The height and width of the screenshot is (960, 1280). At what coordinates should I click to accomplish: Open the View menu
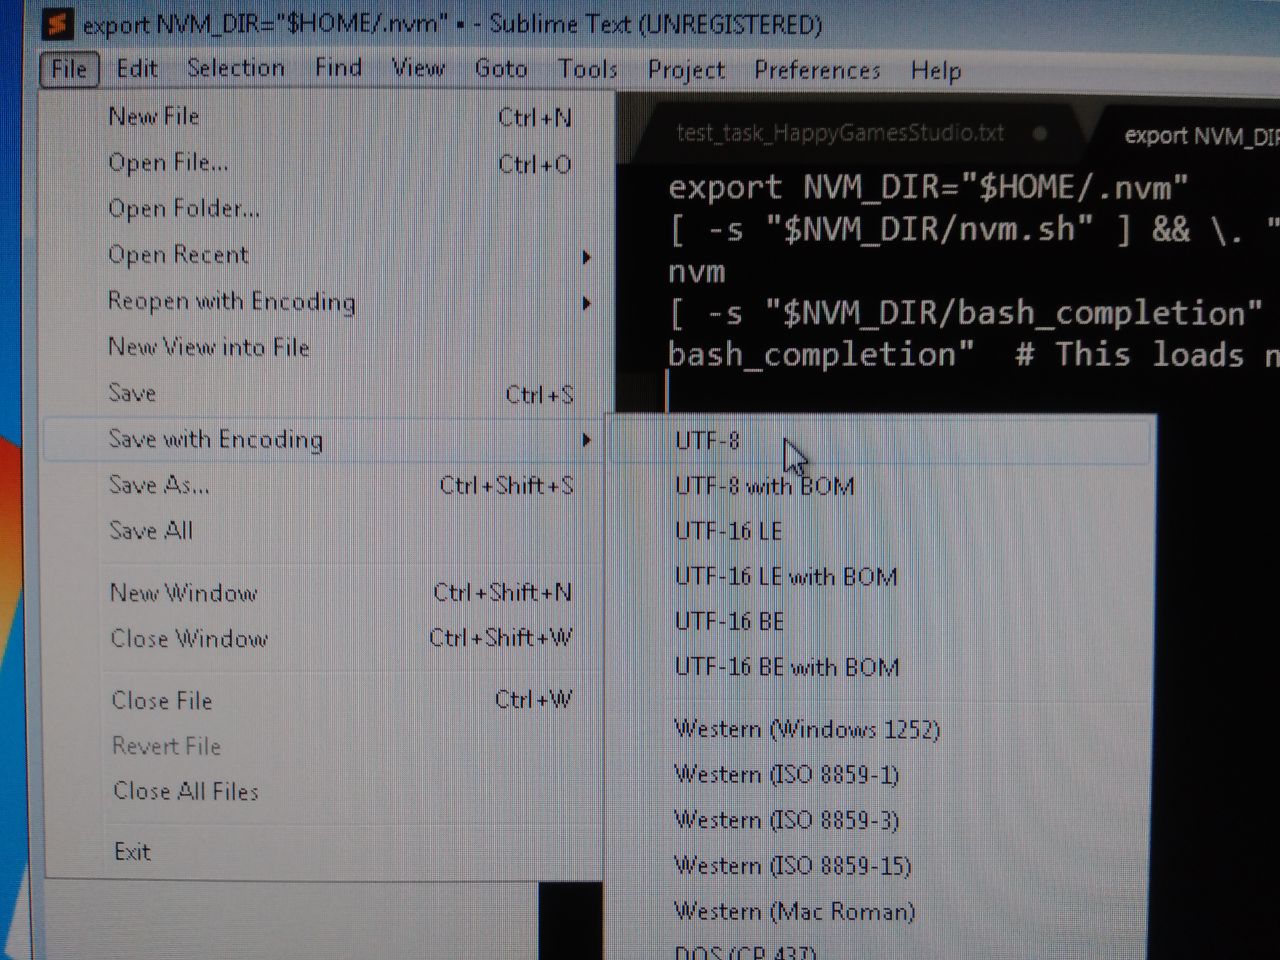[418, 68]
